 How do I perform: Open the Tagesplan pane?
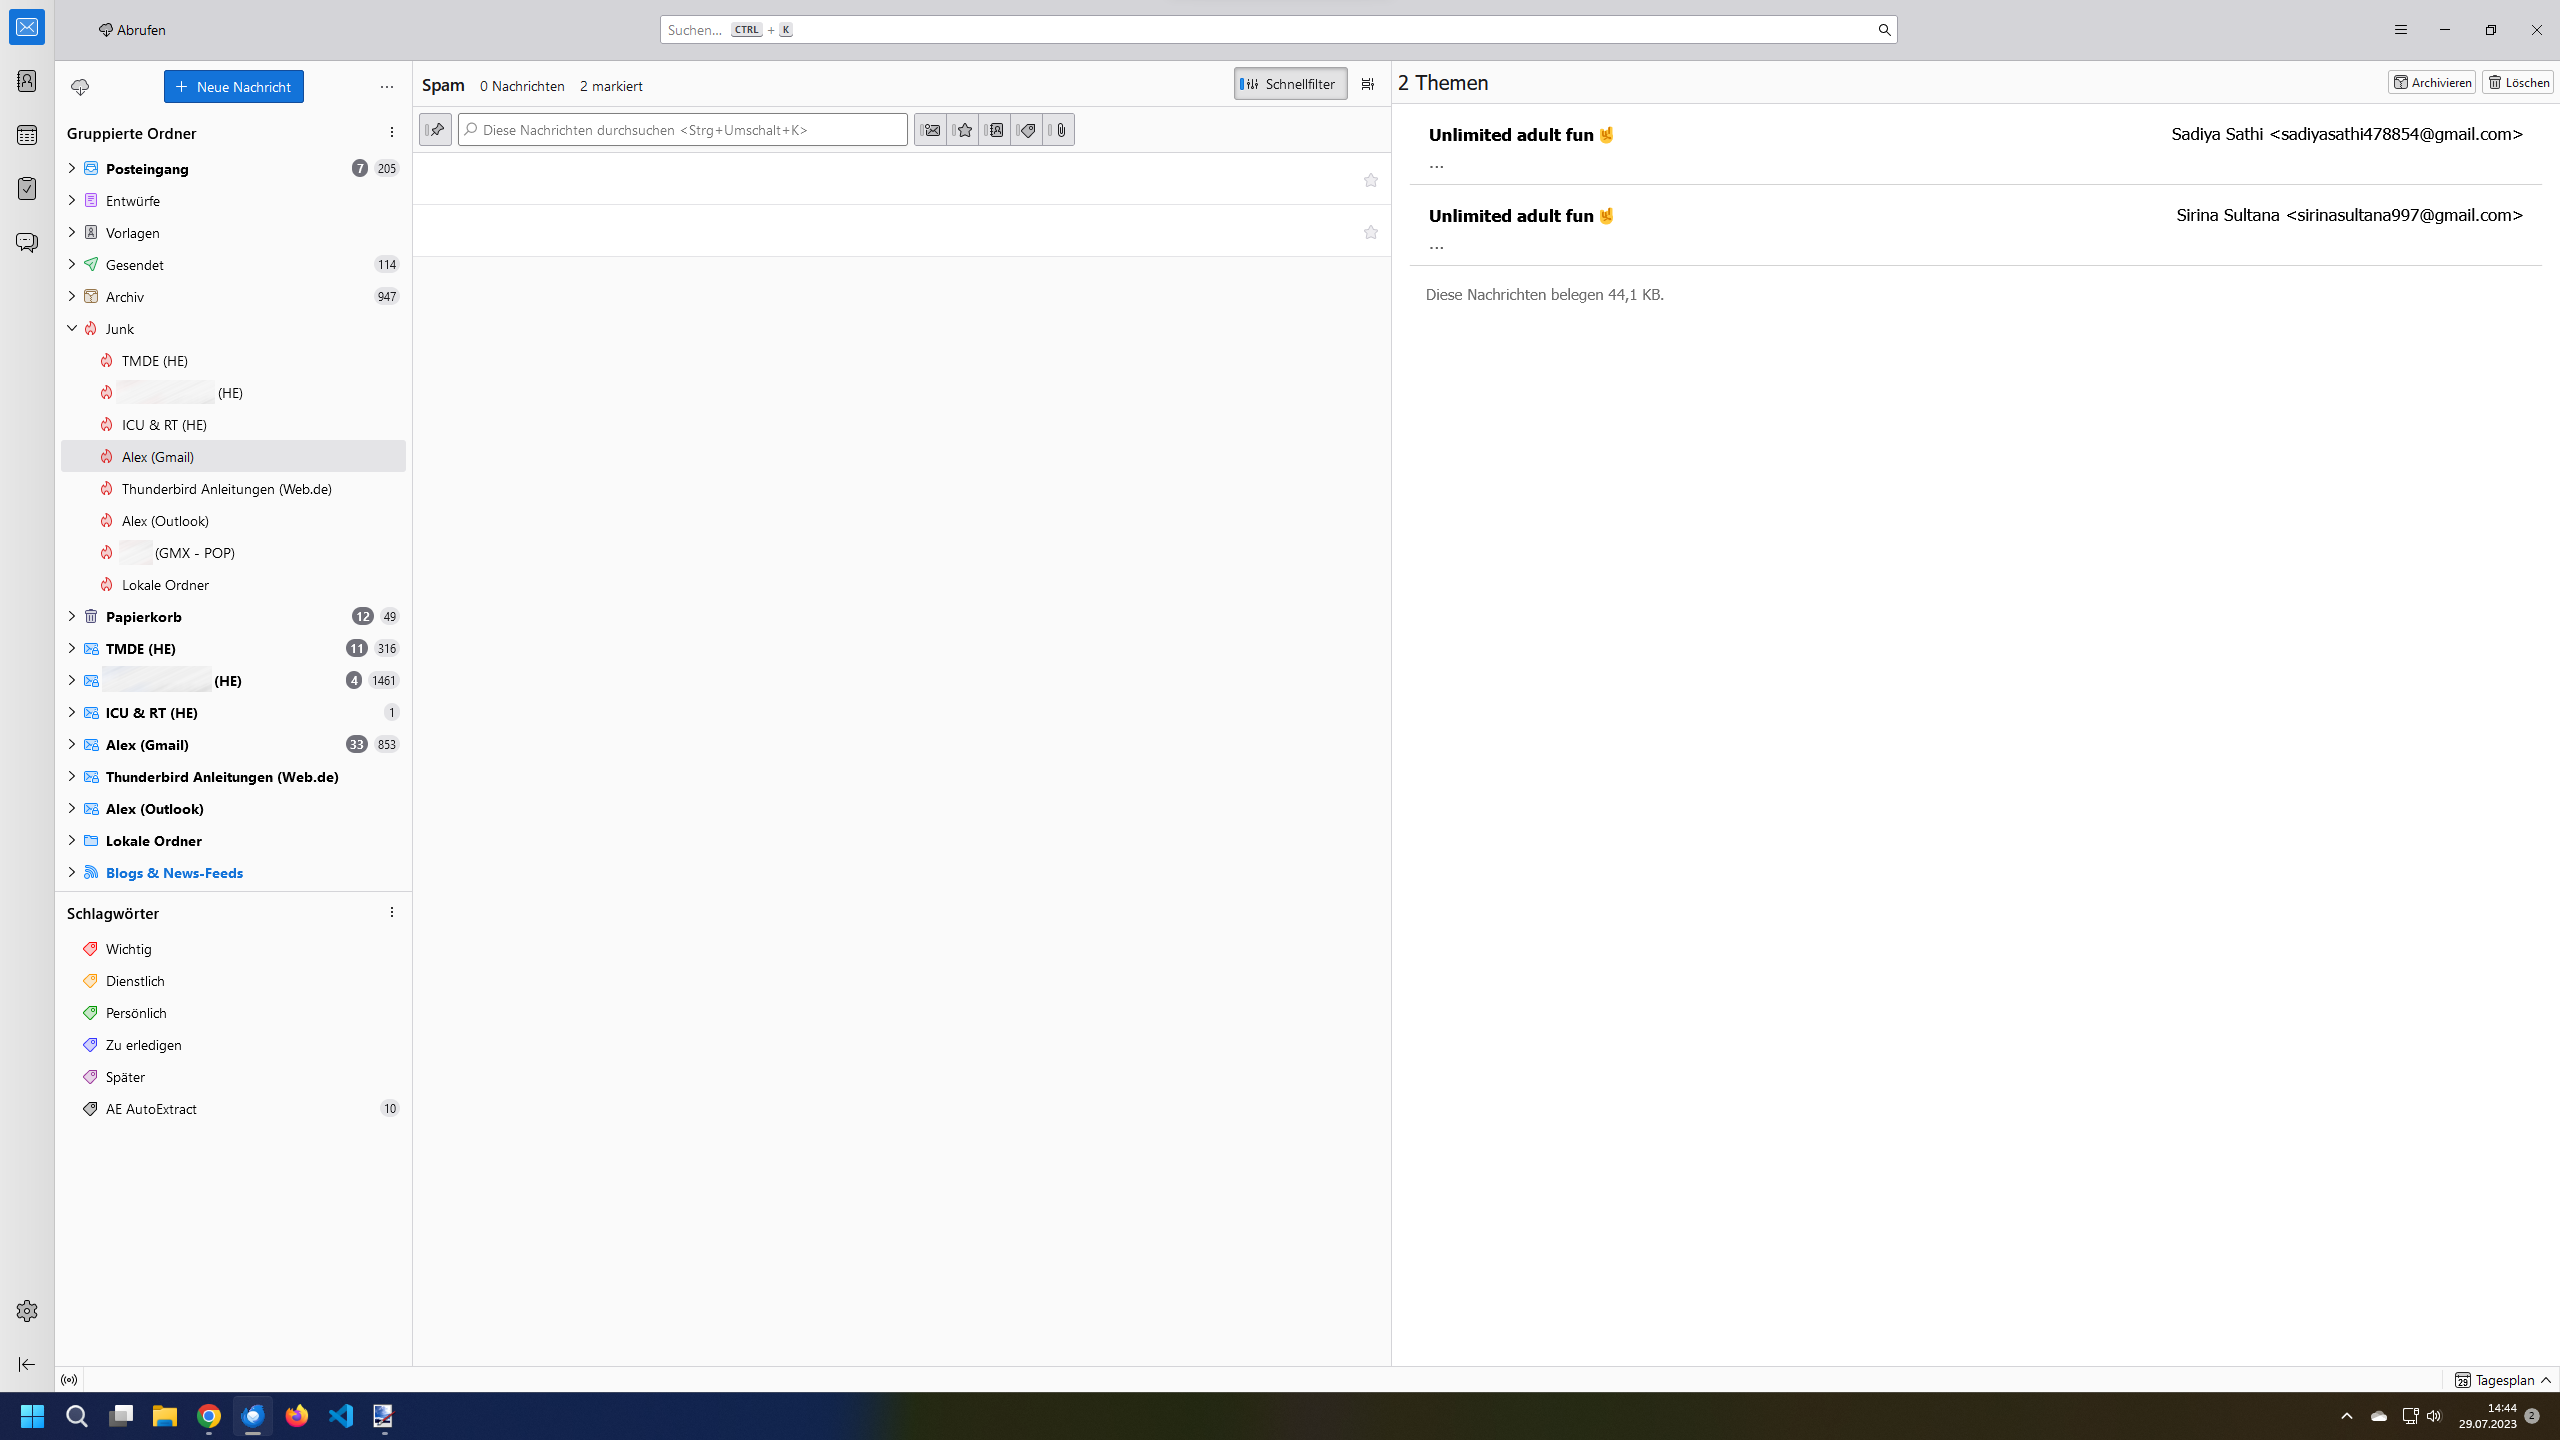pyautogui.click(x=2503, y=1380)
